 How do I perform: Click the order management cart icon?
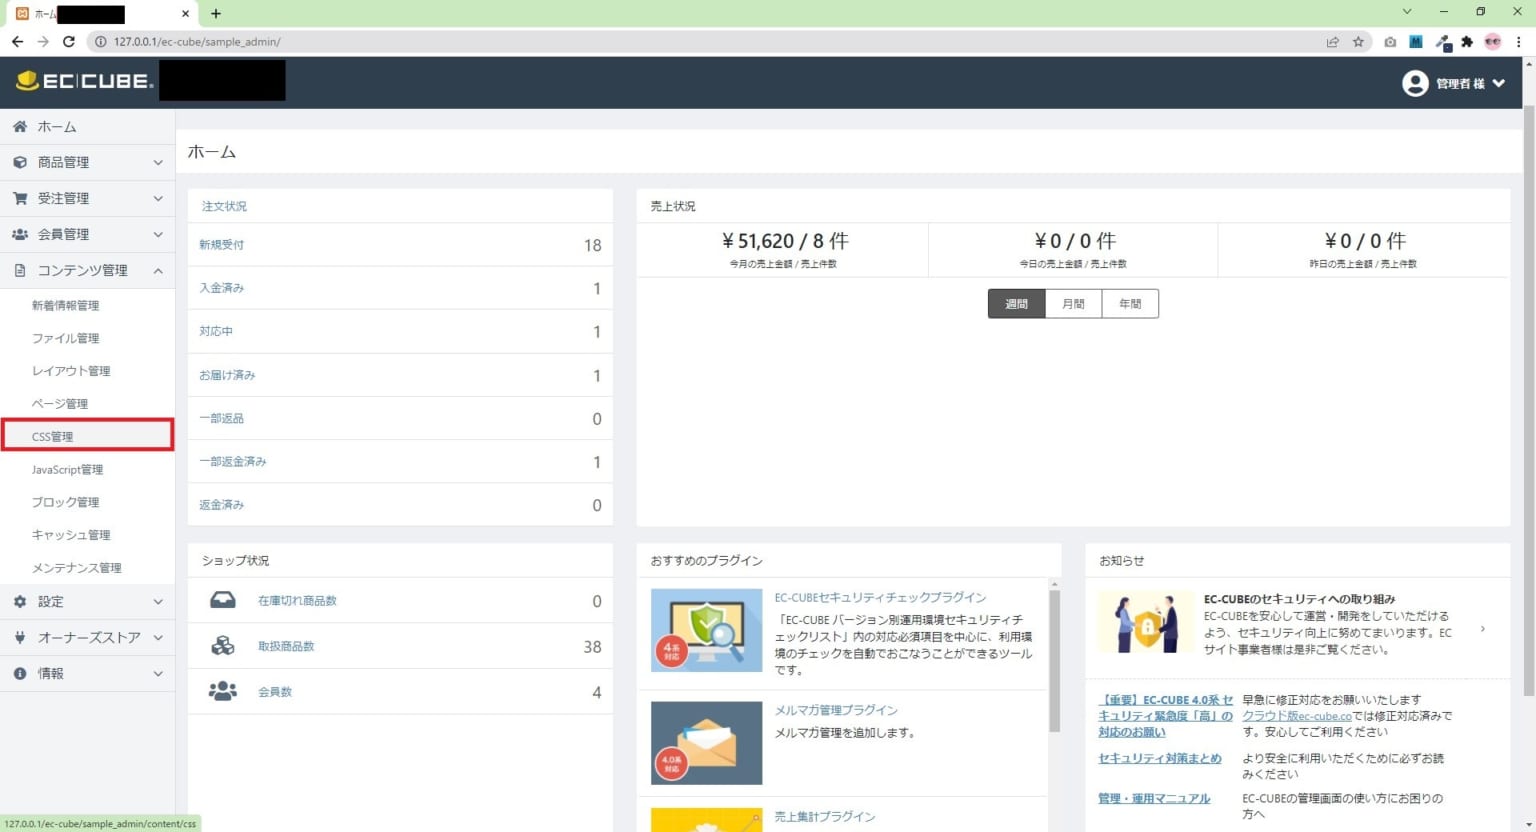tap(20, 198)
